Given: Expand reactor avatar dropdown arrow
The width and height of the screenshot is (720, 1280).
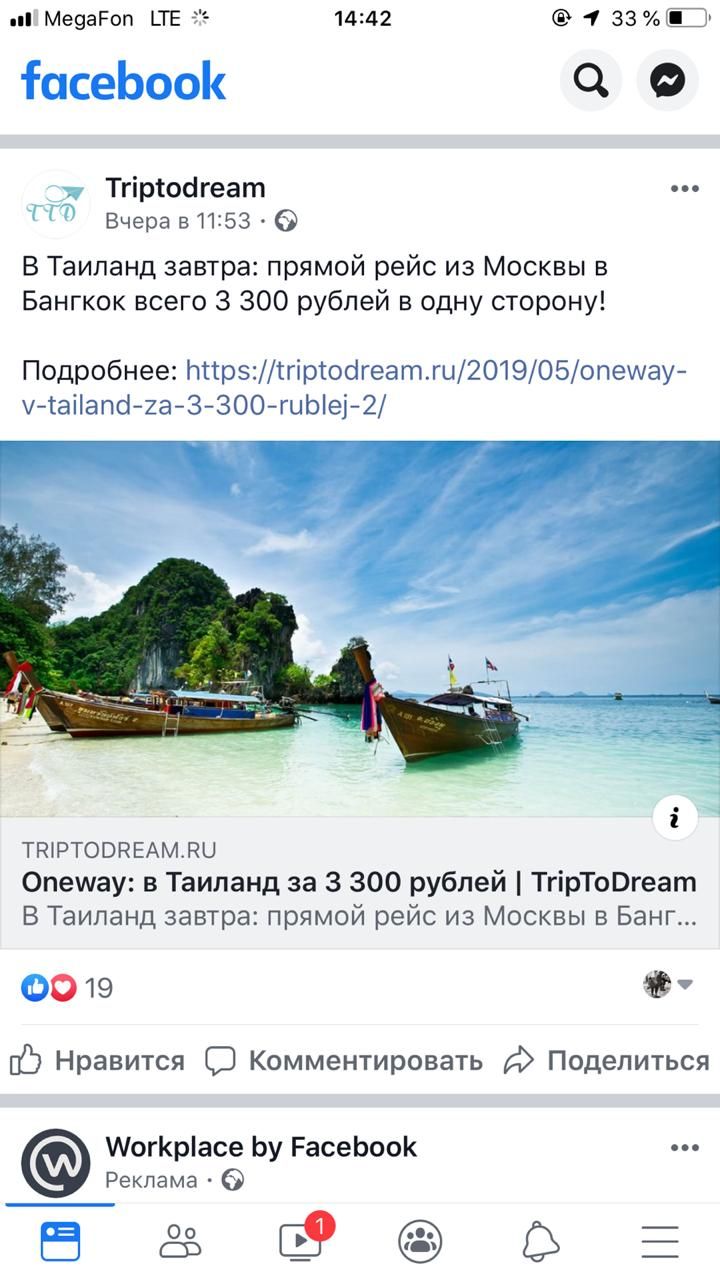Looking at the screenshot, I should 685,985.
